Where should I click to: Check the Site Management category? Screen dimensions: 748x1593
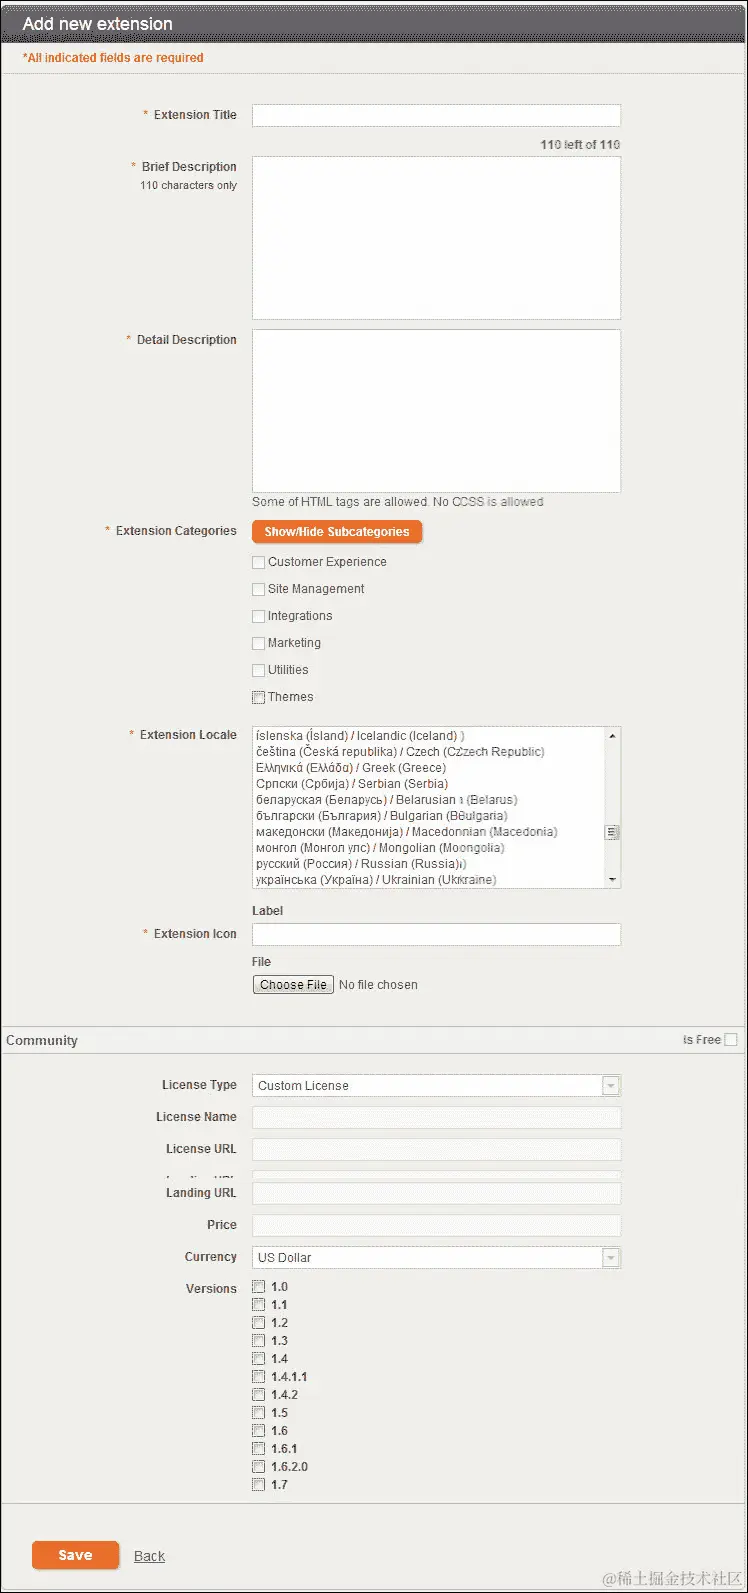click(259, 590)
